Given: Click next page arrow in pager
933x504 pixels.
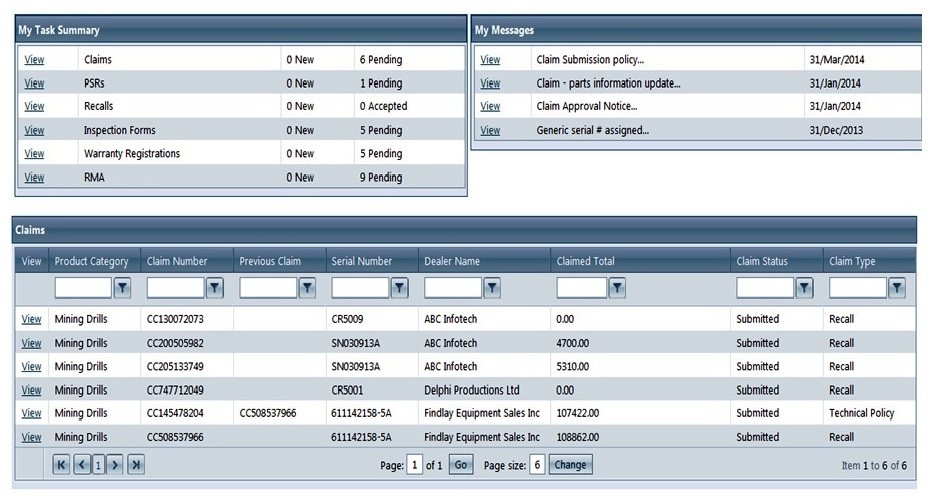Looking at the screenshot, I should tap(116, 465).
